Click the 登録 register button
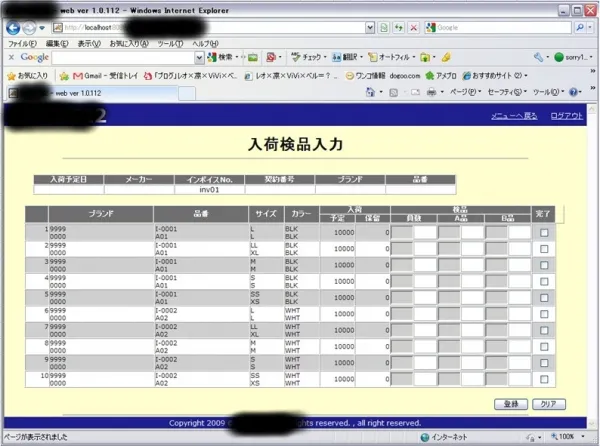This screenshot has height=446, width=600. pyautogui.click(x=511, y=404)
